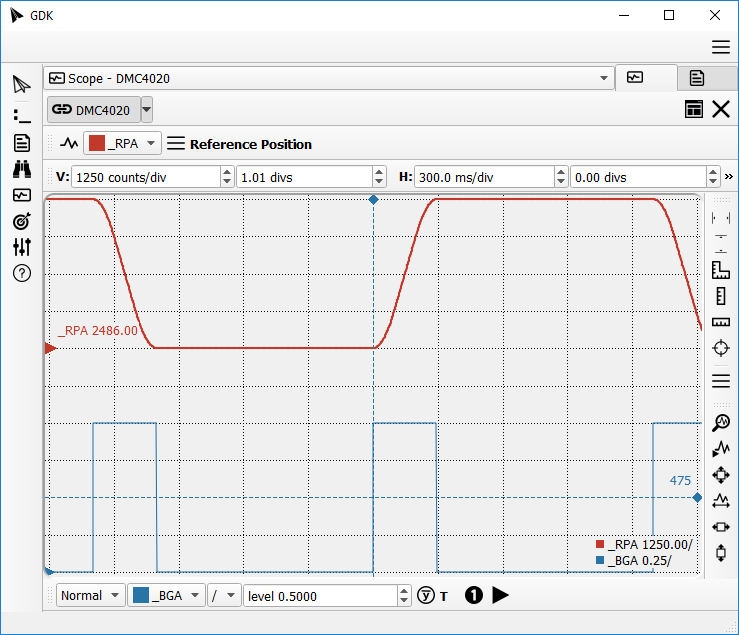The width and height of the screenshot is (739, 635).
Task: Open the trigger edge slope dropdown
Action: [x=225, y=595]
